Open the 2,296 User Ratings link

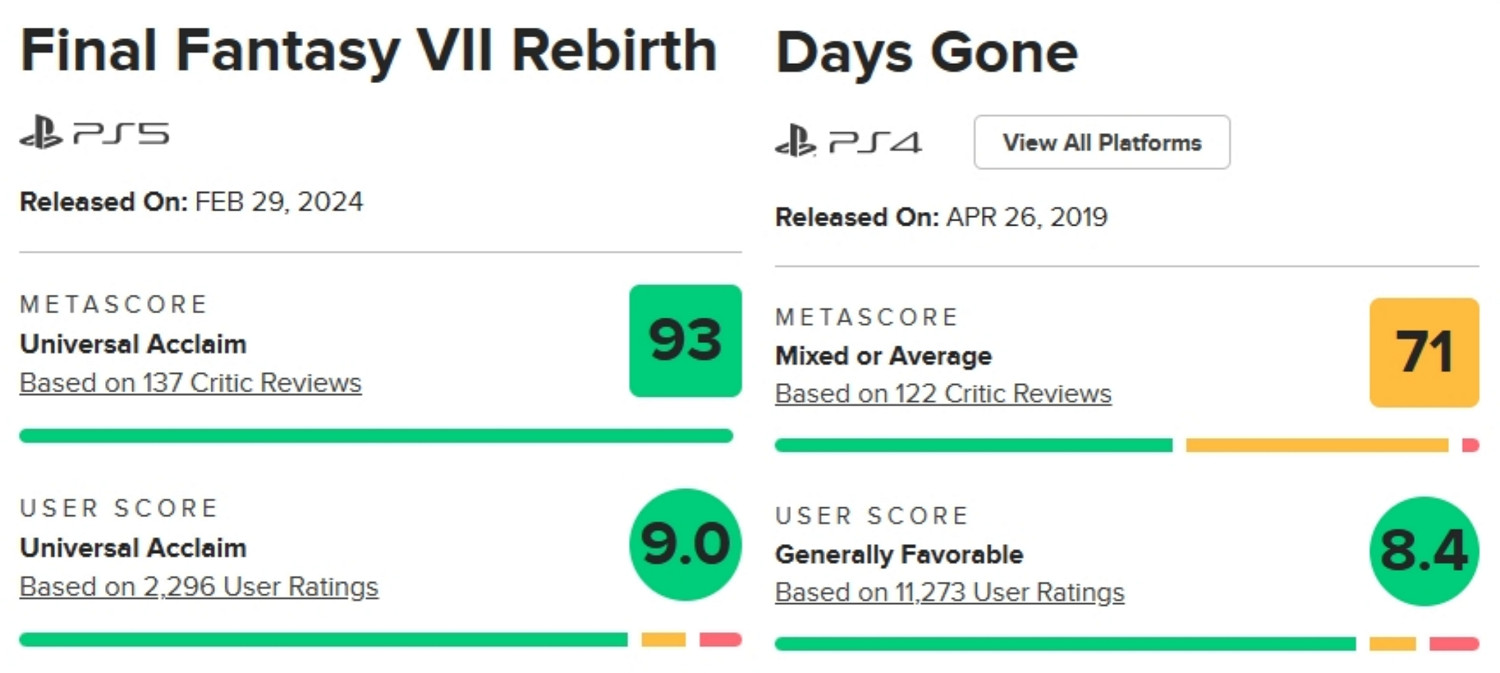point(199,587)
